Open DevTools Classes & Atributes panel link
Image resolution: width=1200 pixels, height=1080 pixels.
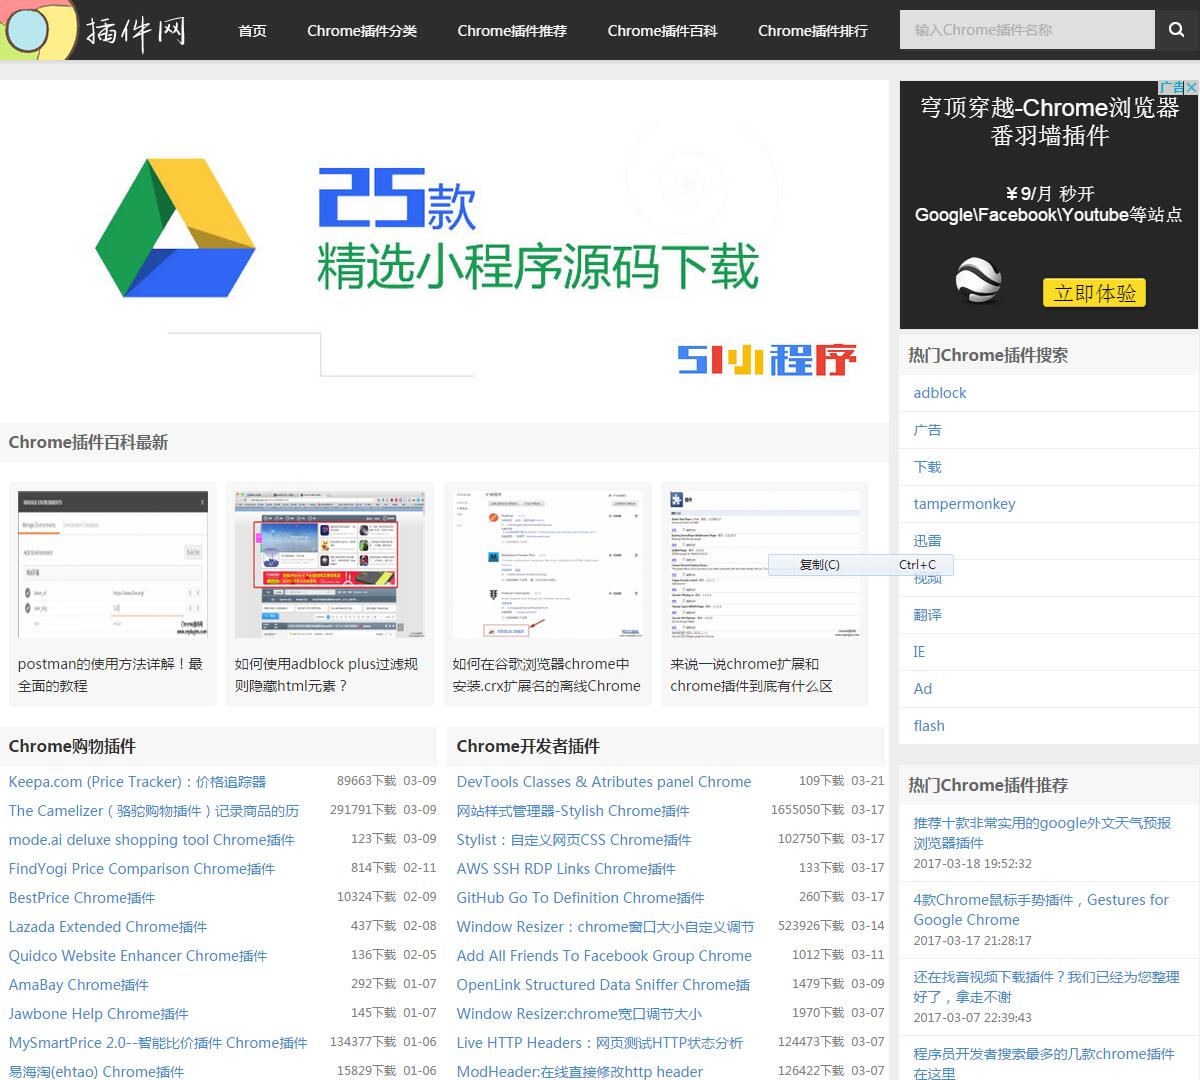tap(604, 782)
